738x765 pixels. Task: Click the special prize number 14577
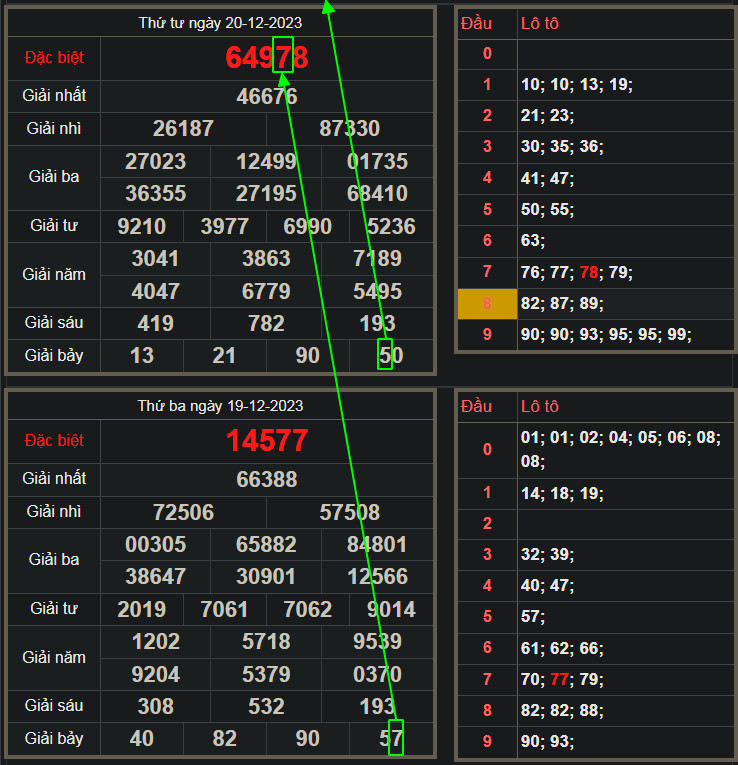[266, 441]
